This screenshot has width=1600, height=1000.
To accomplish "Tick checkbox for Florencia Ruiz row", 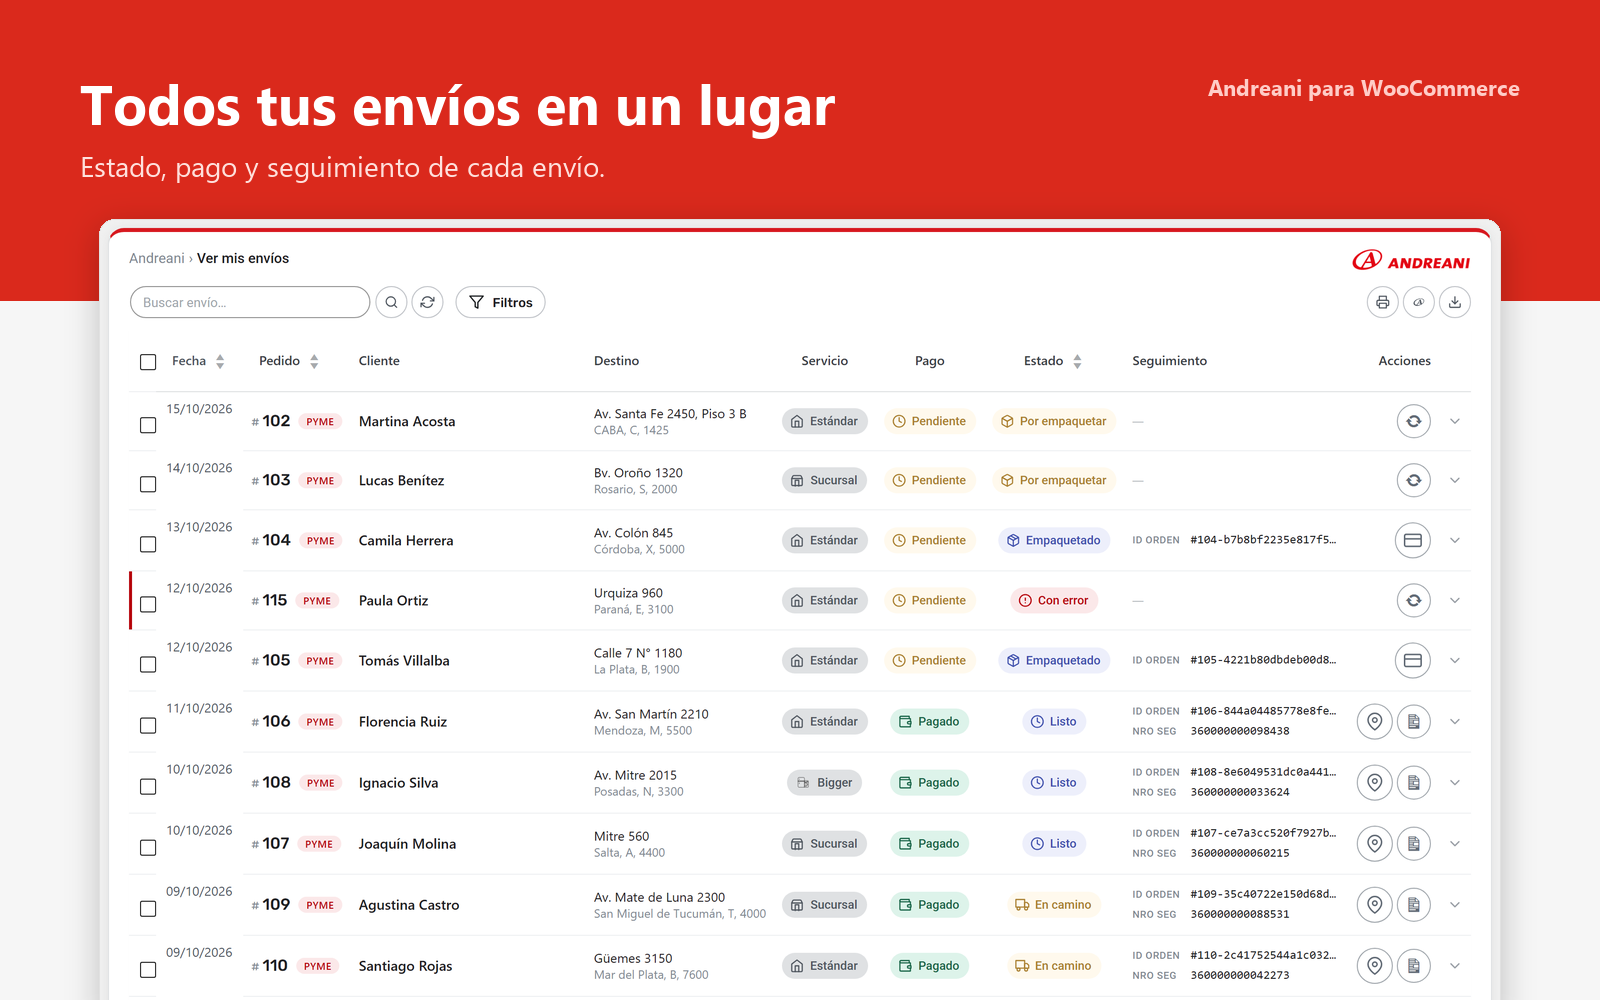I will pos(148,725).
